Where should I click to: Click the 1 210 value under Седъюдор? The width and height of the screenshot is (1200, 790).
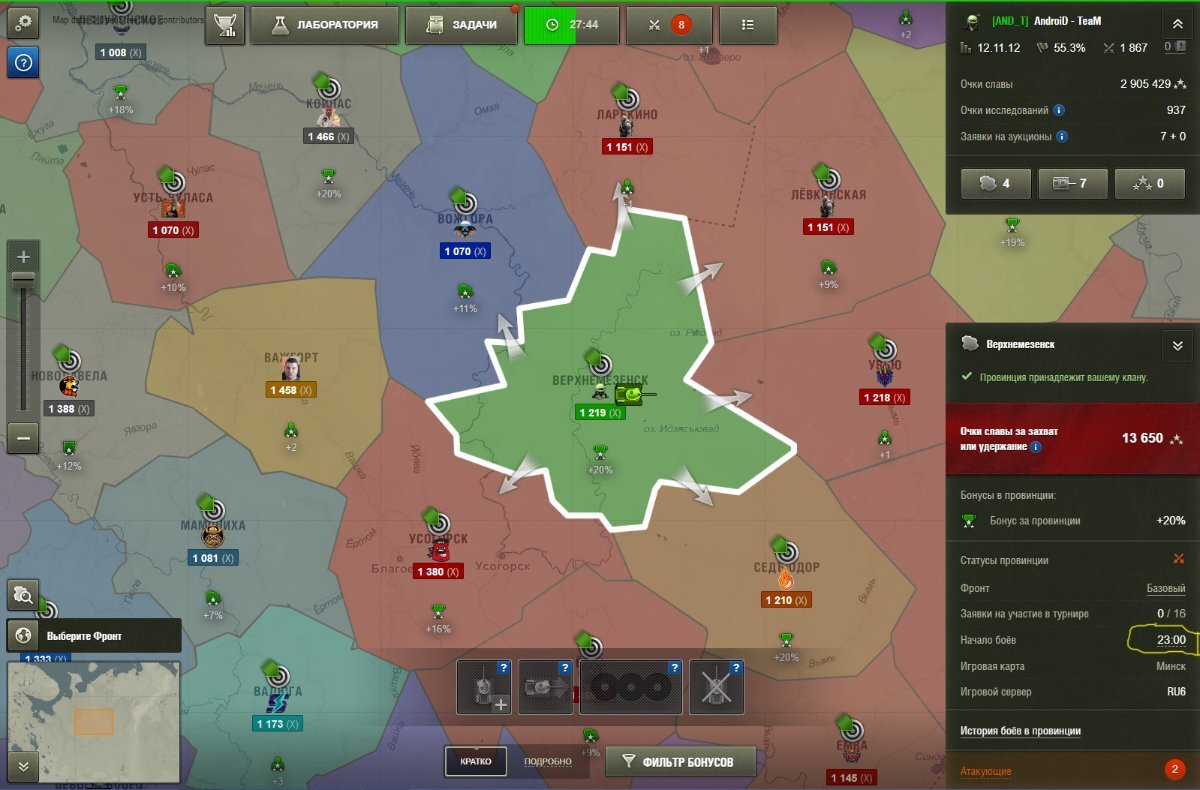tap(786, 600)
